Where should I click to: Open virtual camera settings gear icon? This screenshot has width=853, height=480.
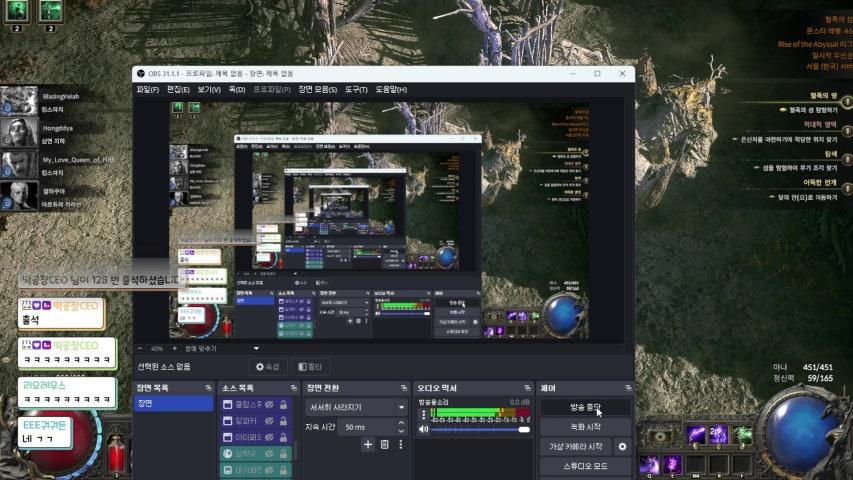[622, 447]
